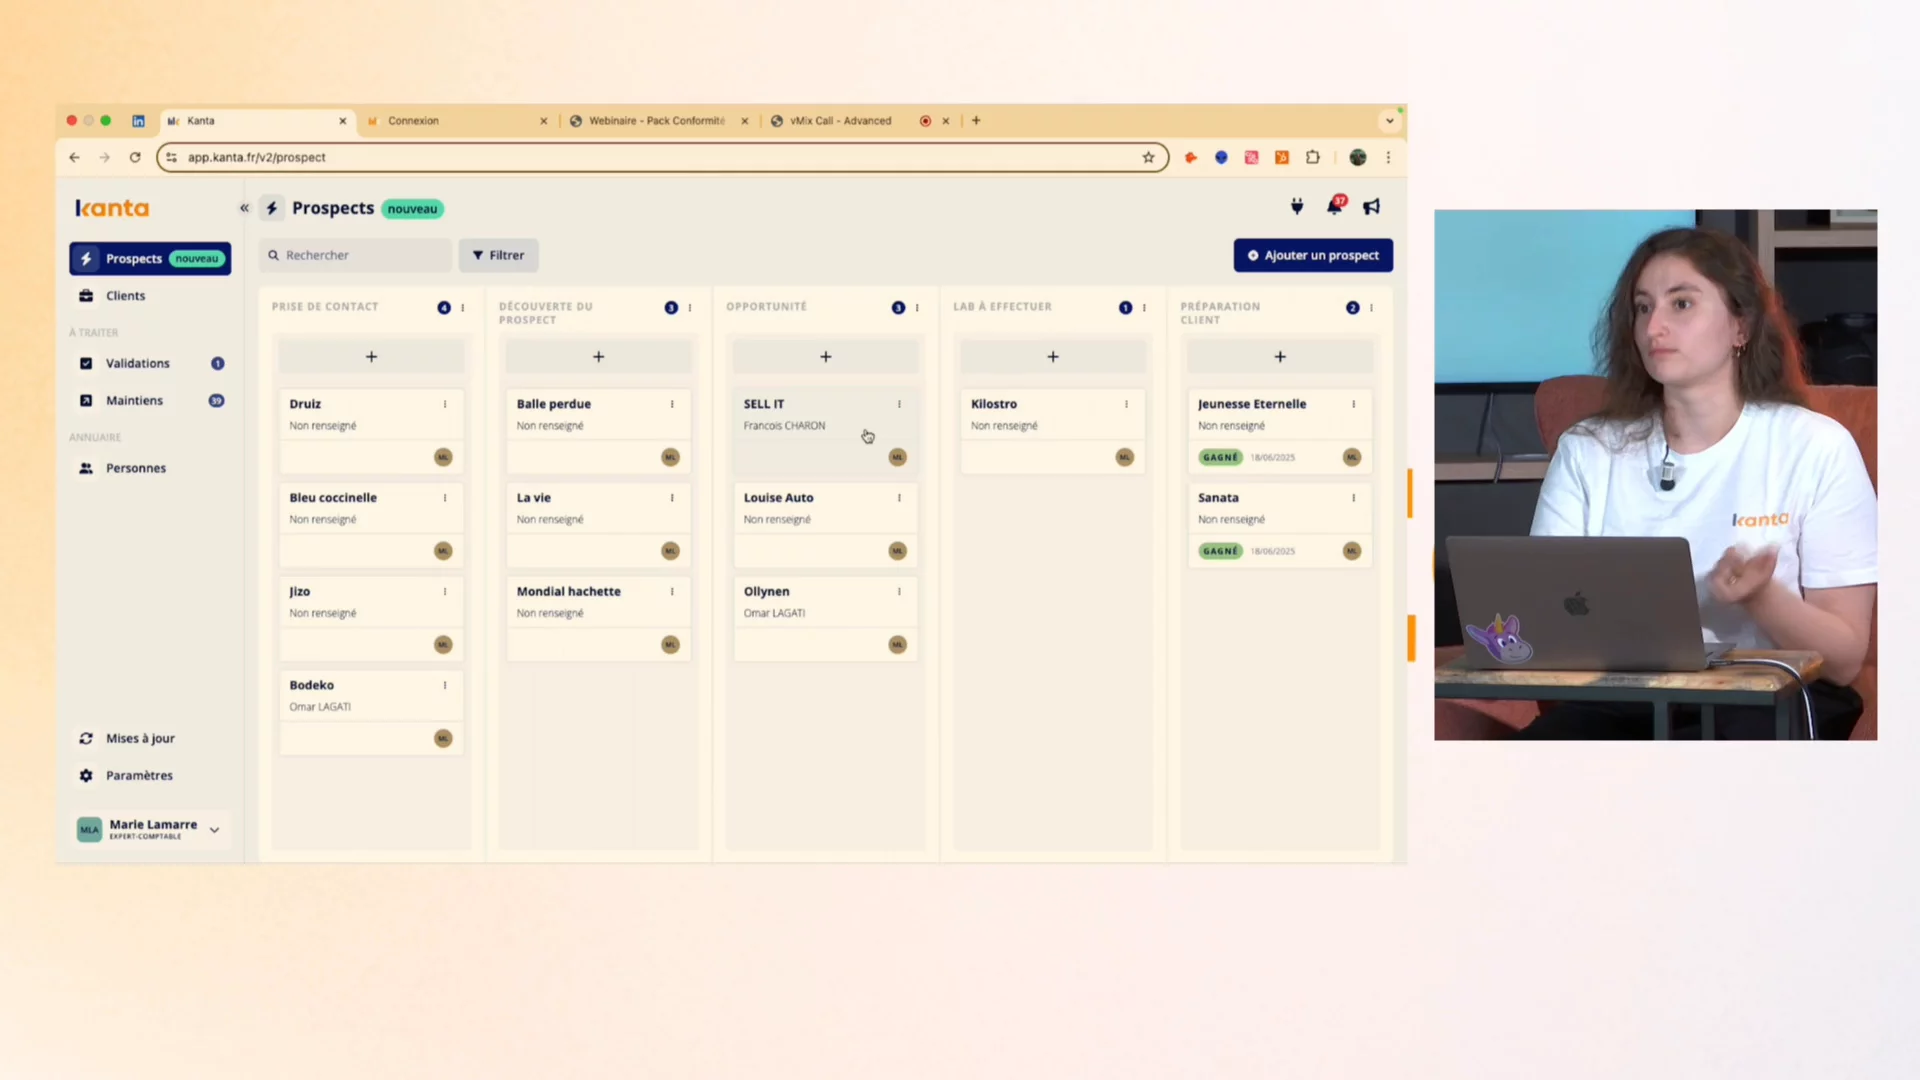Open Opportunité column options
Viewport: 1920px width, 1080px height.
pos(916,308)
